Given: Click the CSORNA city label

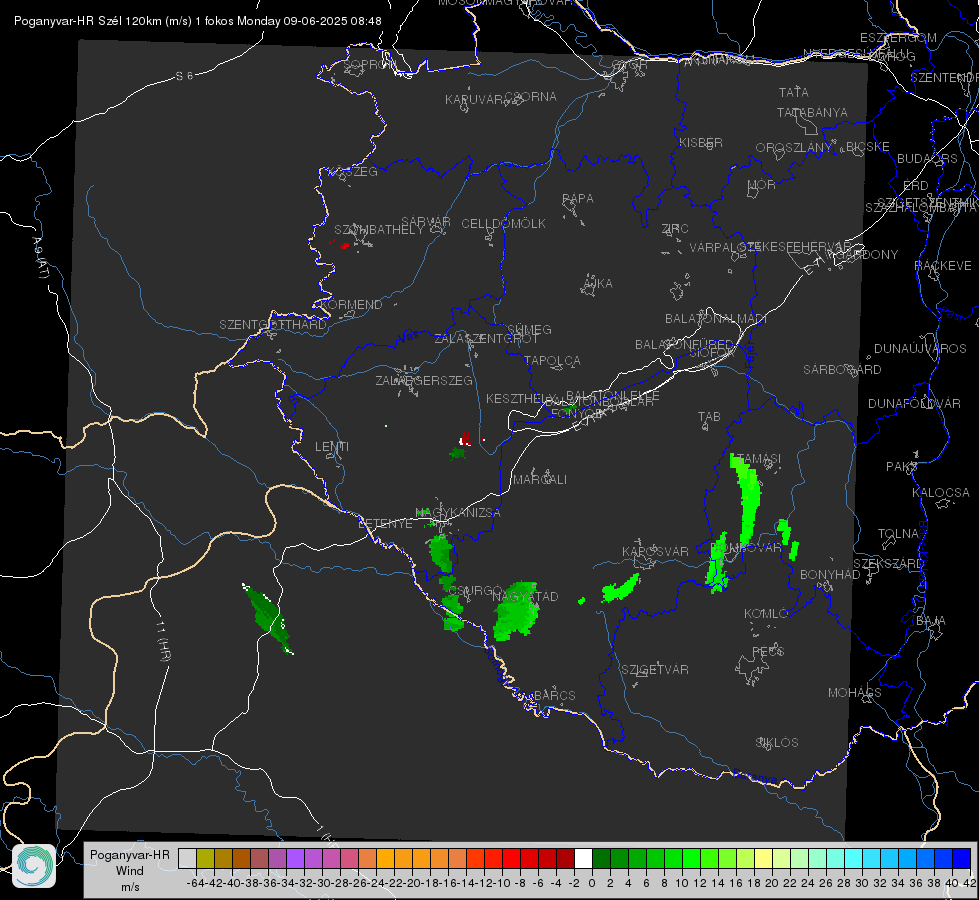Looking at the screenshot, I should click(531, 97).
